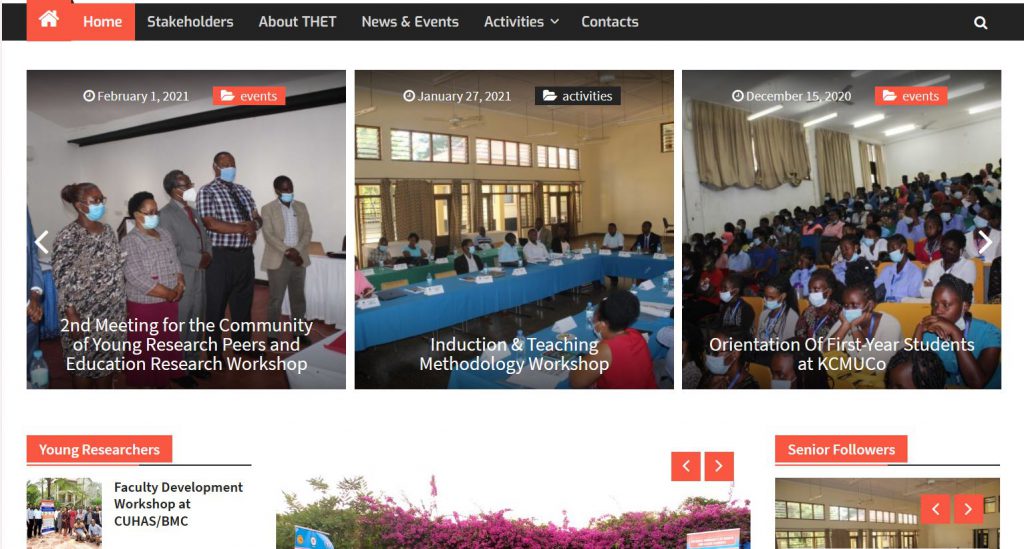Open the Contacts page
This screenshot has width=1024, height=549.
point(610,22)
